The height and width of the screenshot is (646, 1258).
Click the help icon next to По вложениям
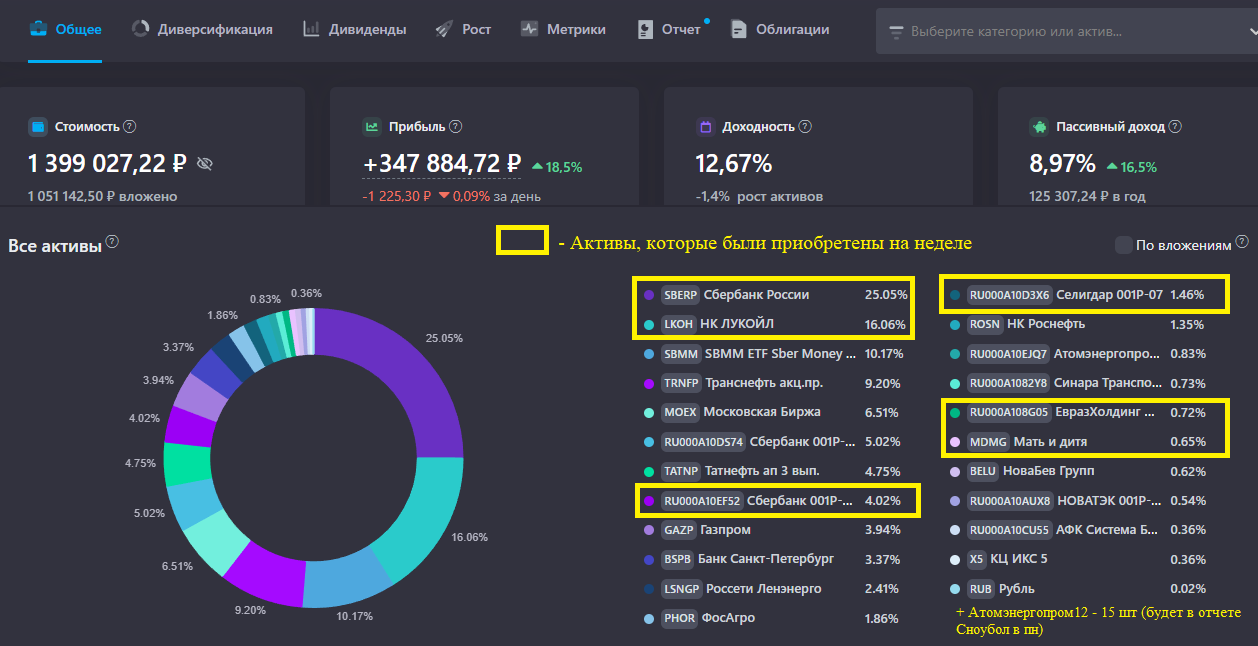[1242, 241]
